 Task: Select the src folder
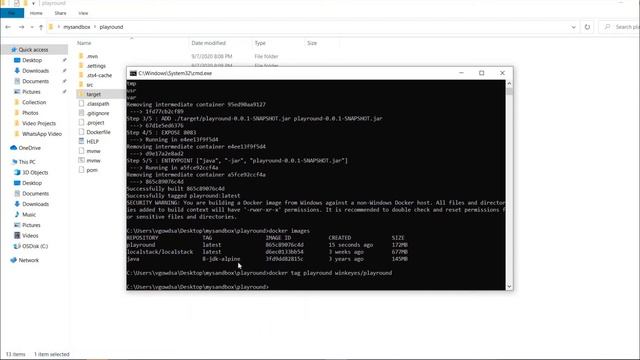pos(90,85)
